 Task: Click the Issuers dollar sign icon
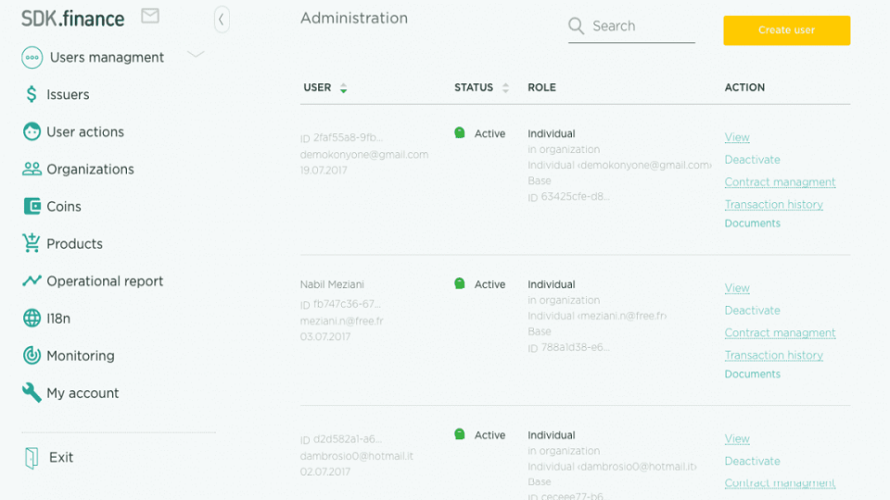31,94
